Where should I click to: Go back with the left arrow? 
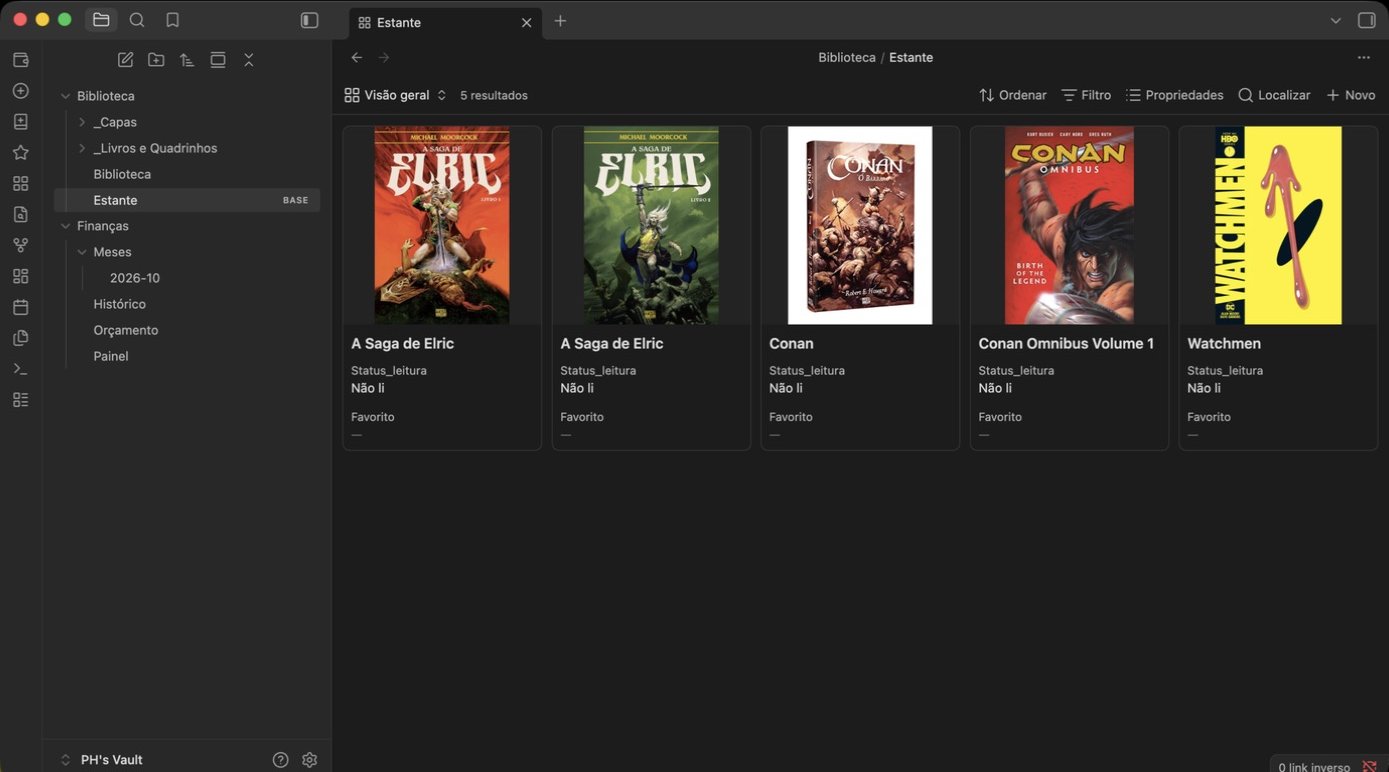(x=357, y=58)
